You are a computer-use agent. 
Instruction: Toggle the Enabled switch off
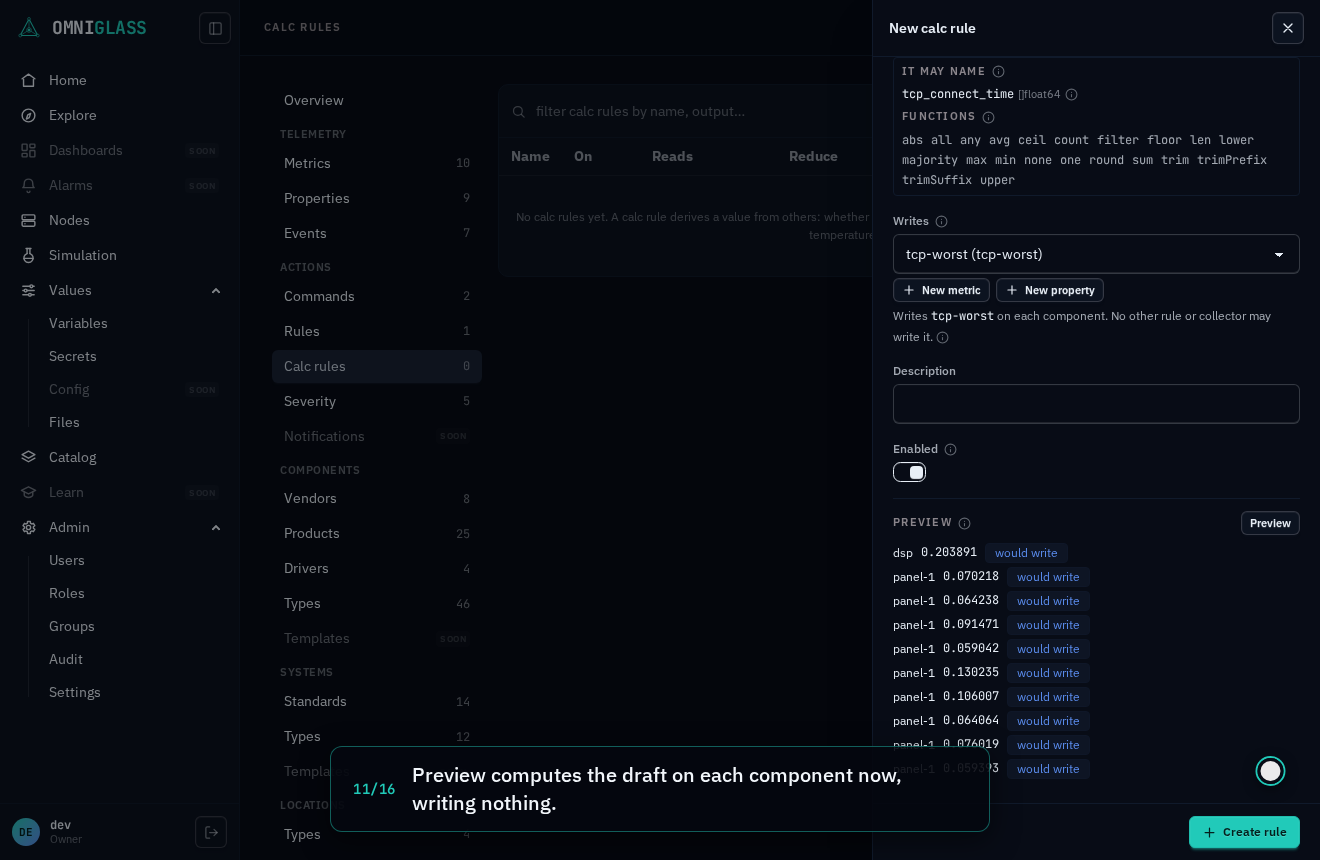coord(909,472)
